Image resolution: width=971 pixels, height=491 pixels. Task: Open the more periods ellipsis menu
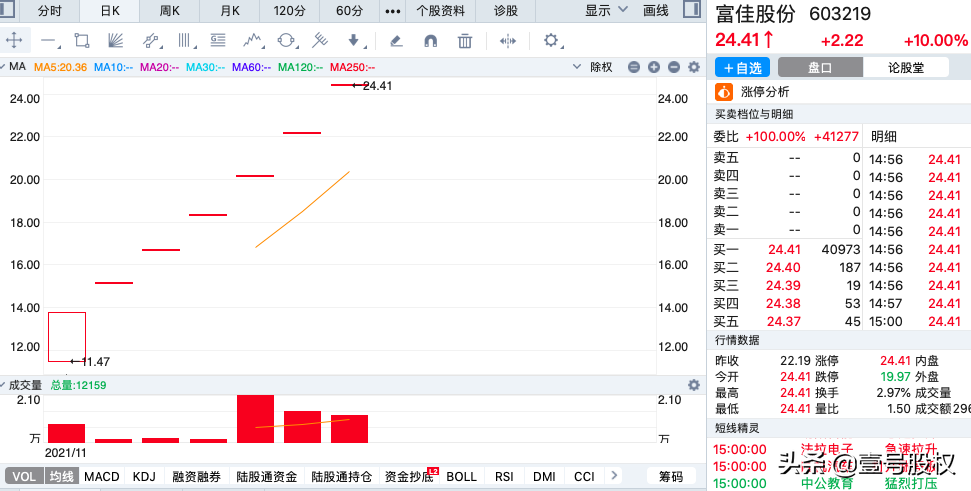tap(393, 11)
